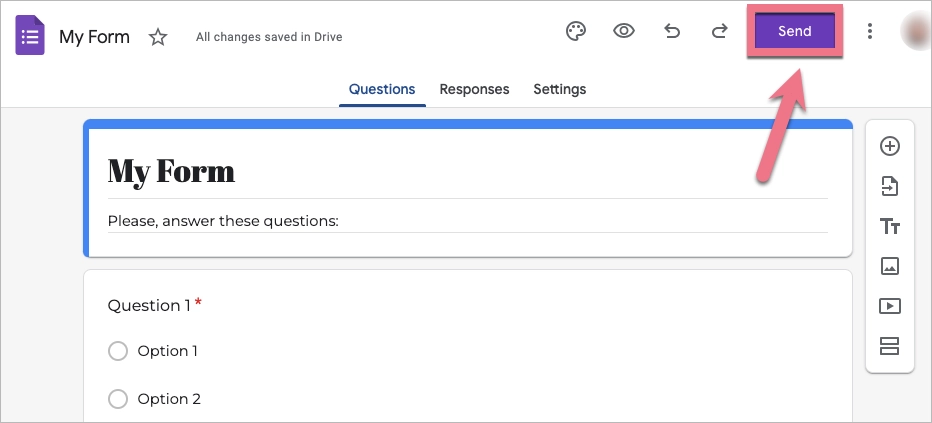The image size is (932, 423).
Task: Select the Option 2 radio button
Action: pos(118,399)
